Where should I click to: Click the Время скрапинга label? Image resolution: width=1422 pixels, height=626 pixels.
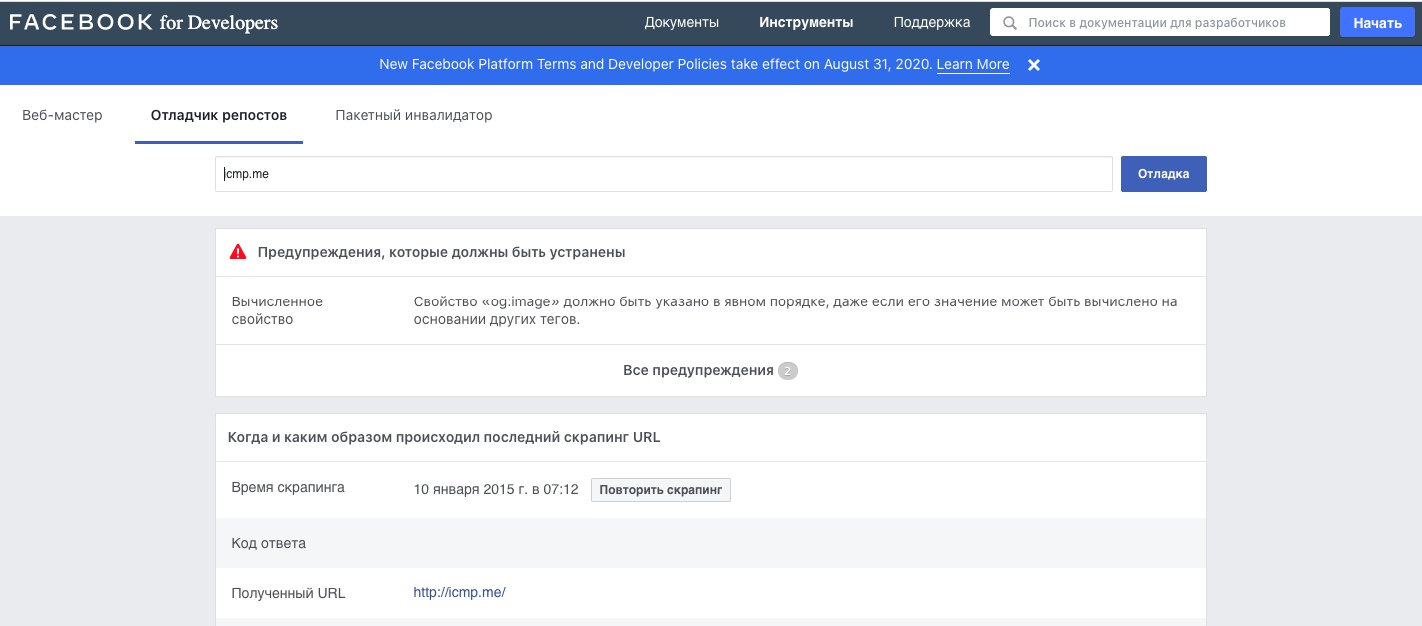[x=288, y=488]
